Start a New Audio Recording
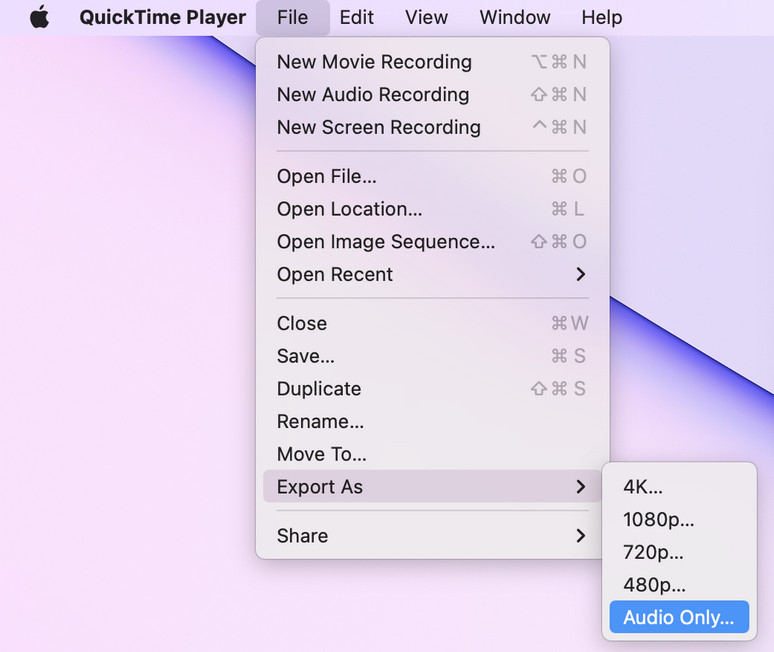This screenshot has width=774, height=652. (432, 94)
